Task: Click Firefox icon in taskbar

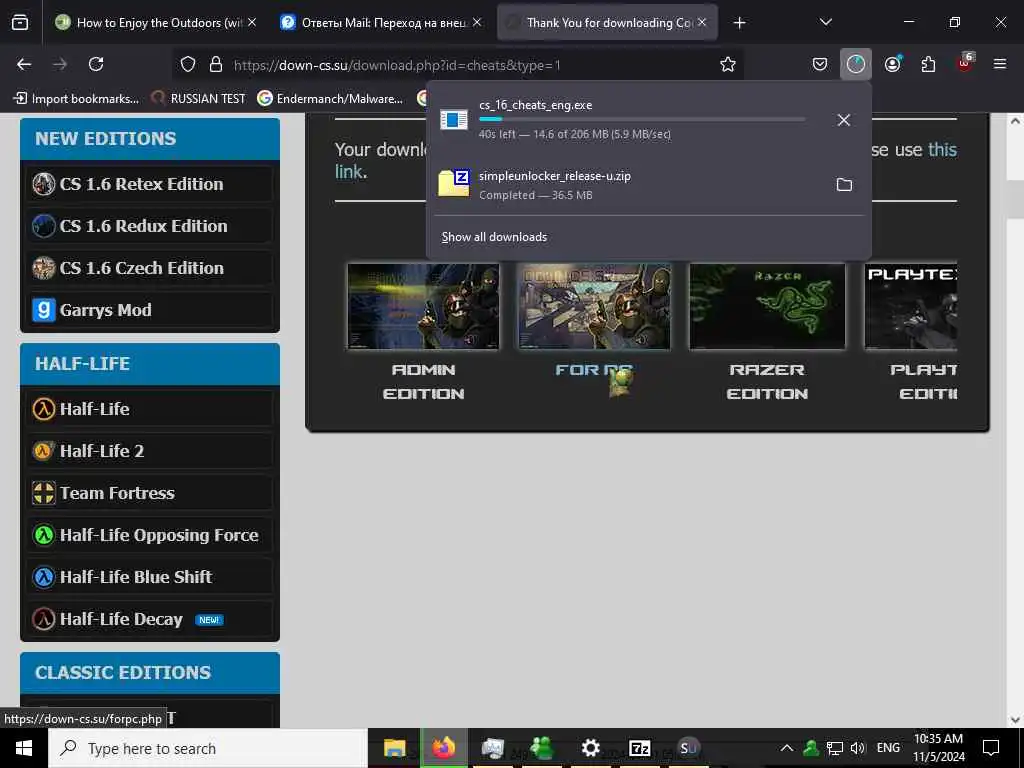Action: pyautogui.click(x=444, y=748)
